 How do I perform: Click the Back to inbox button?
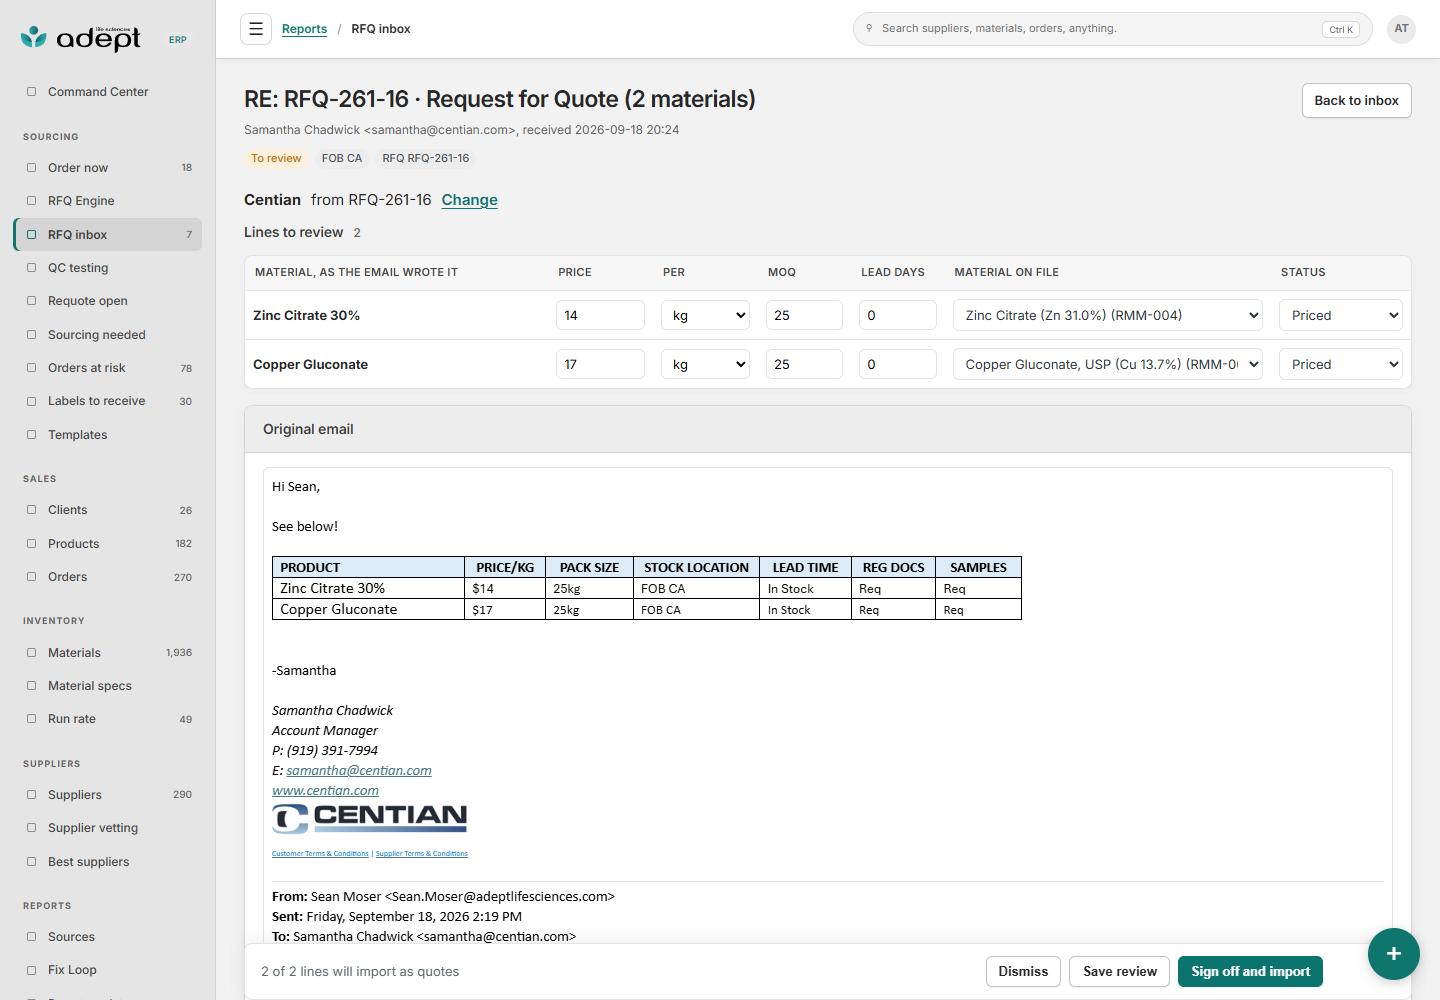click(1356, 100)
